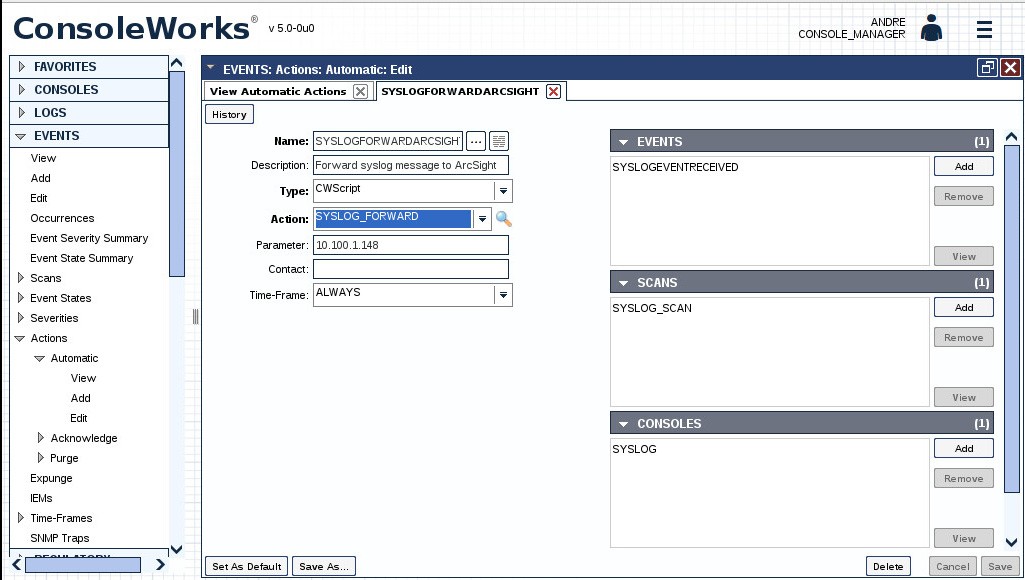Expand the Purge tree node
1025x580 pixels.
tap(41, 458)
